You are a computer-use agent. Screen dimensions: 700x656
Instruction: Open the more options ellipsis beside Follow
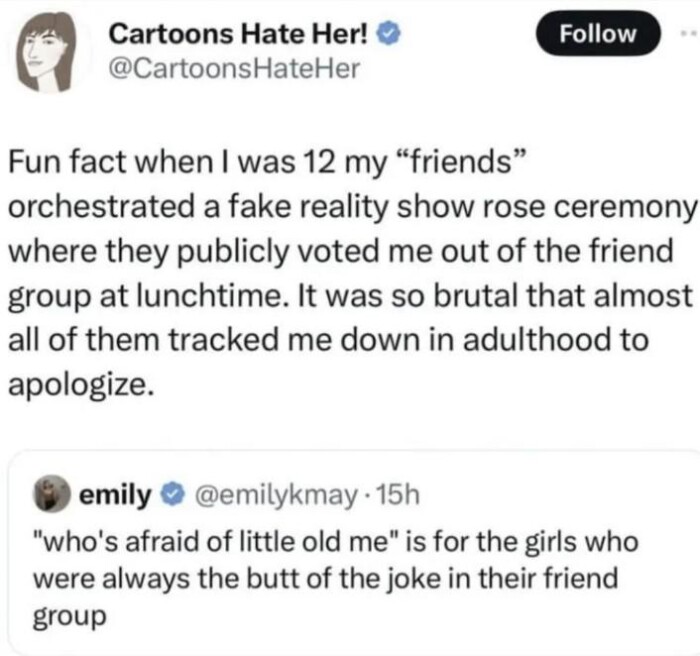[x=685, y=33]
